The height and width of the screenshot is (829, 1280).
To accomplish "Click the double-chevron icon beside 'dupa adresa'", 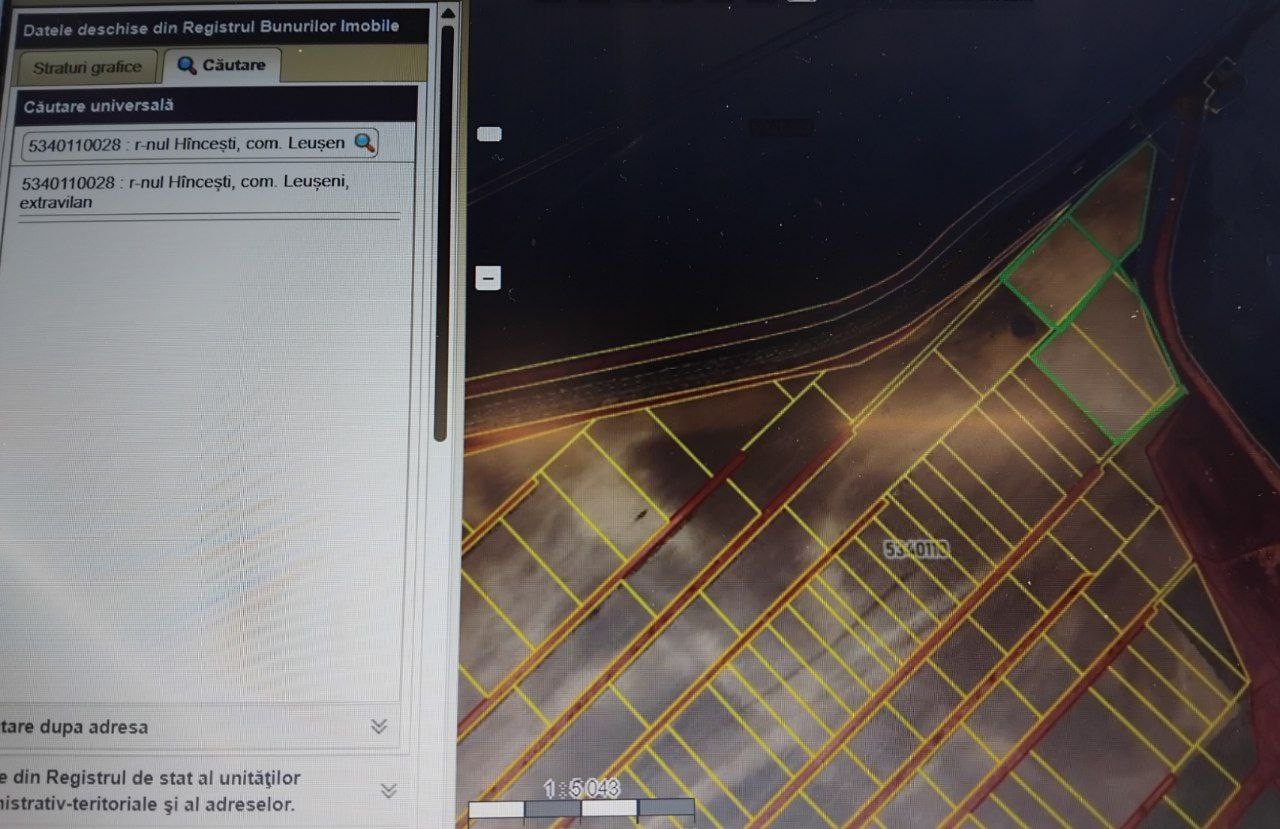I will (x=378, y=727).
